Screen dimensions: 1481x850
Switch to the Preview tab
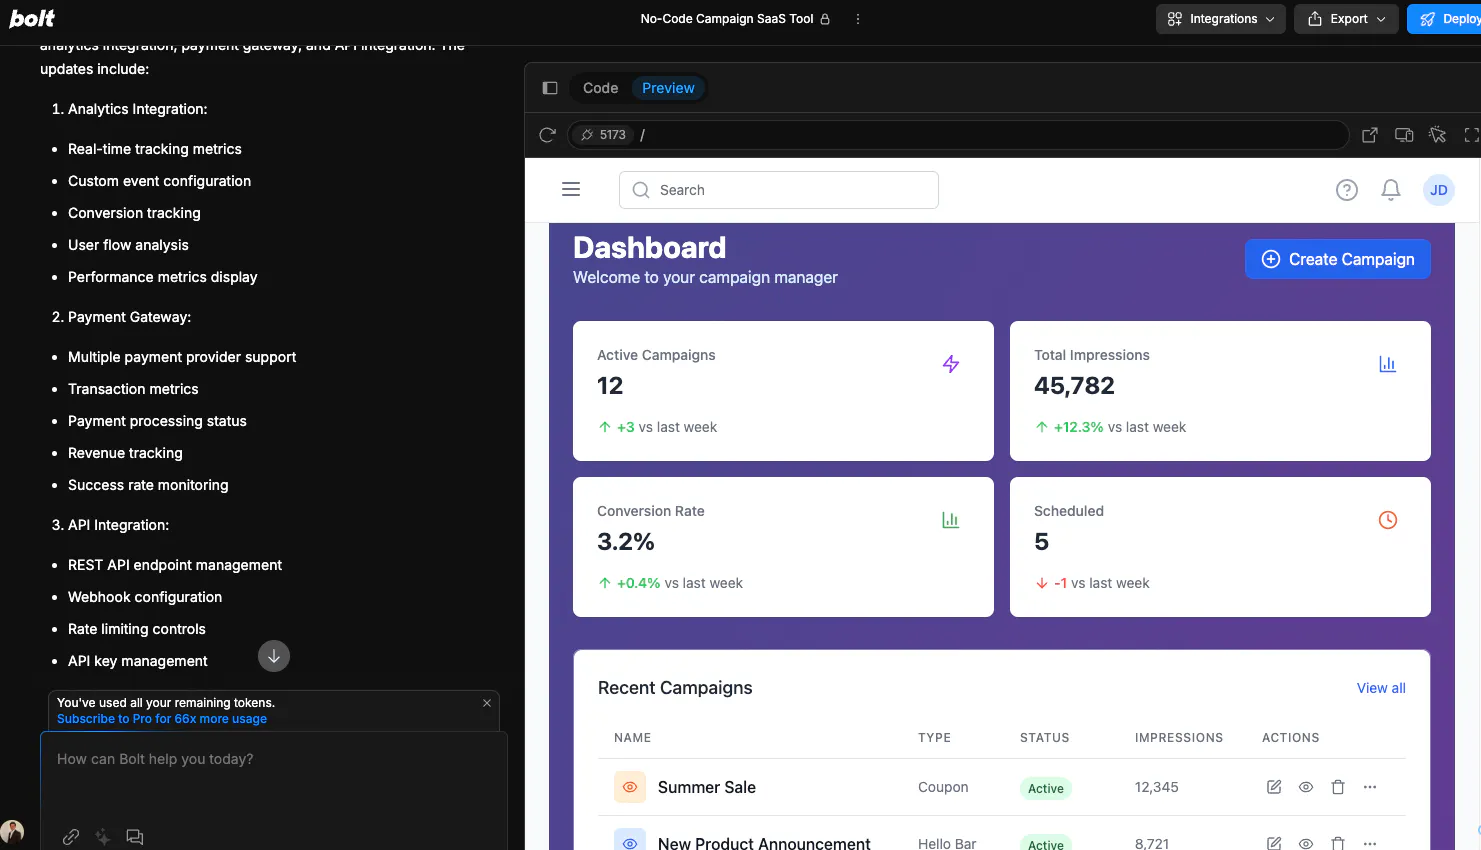(668, 88)
